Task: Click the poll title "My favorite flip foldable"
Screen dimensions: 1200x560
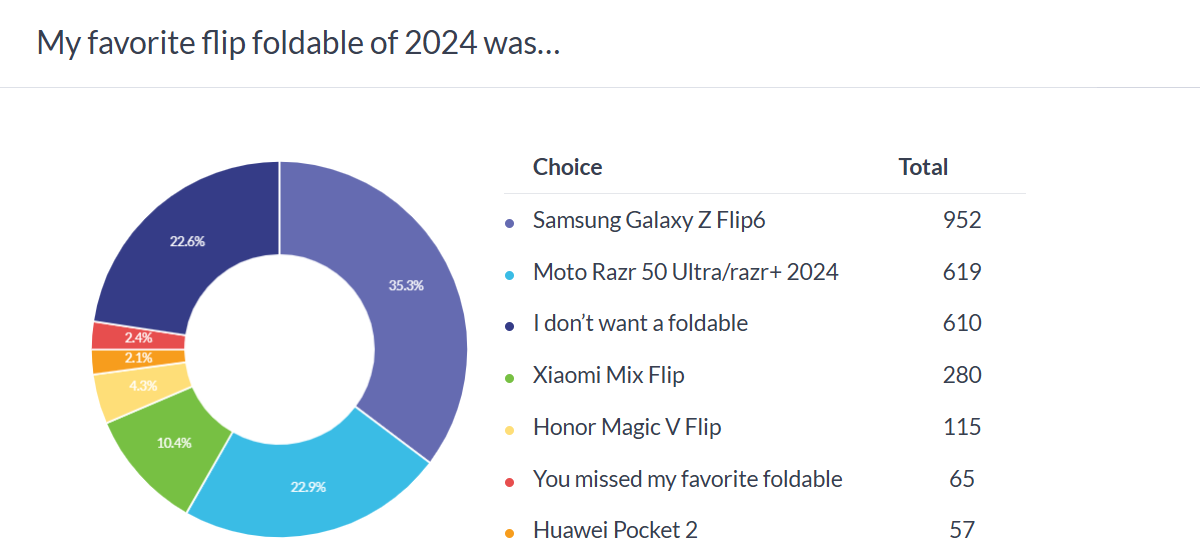Action: (x=297, y=43)
